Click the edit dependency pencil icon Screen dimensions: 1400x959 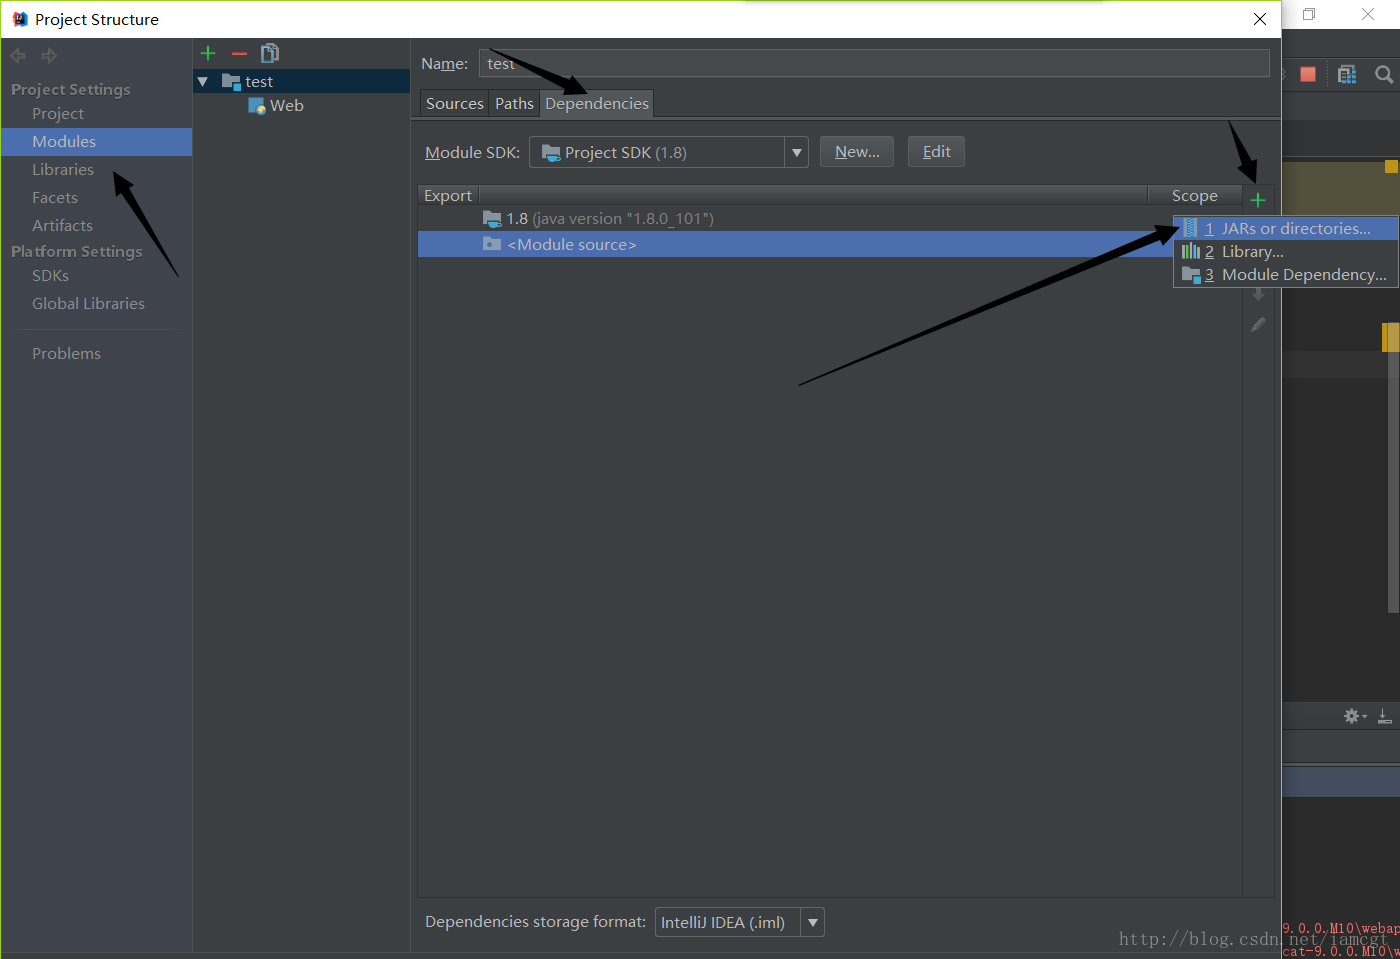click(1258, 324)
